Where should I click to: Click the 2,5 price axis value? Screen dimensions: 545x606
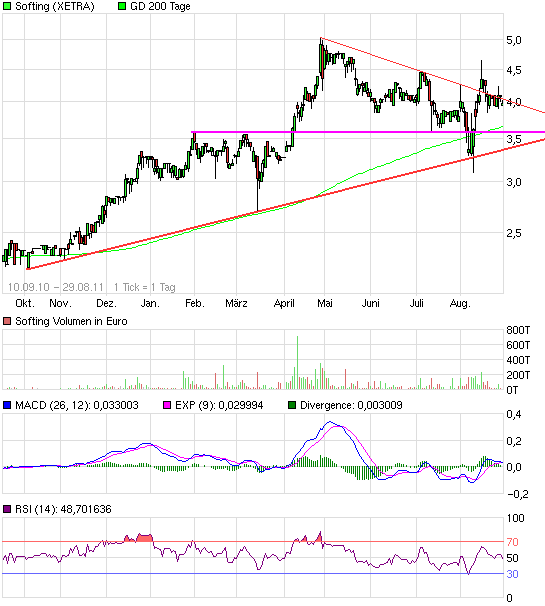click(514, 233)
